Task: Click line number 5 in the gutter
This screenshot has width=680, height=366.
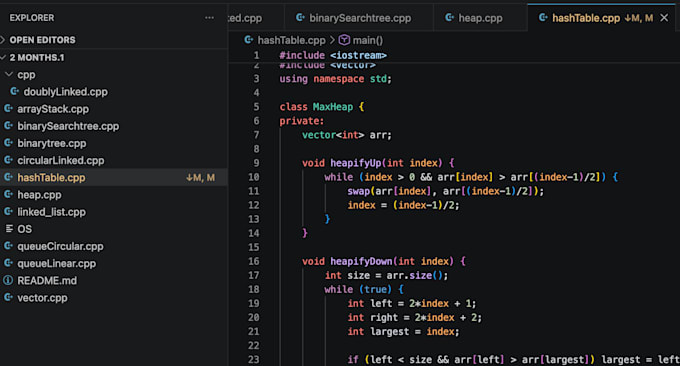Action: (x=256, y=107)
